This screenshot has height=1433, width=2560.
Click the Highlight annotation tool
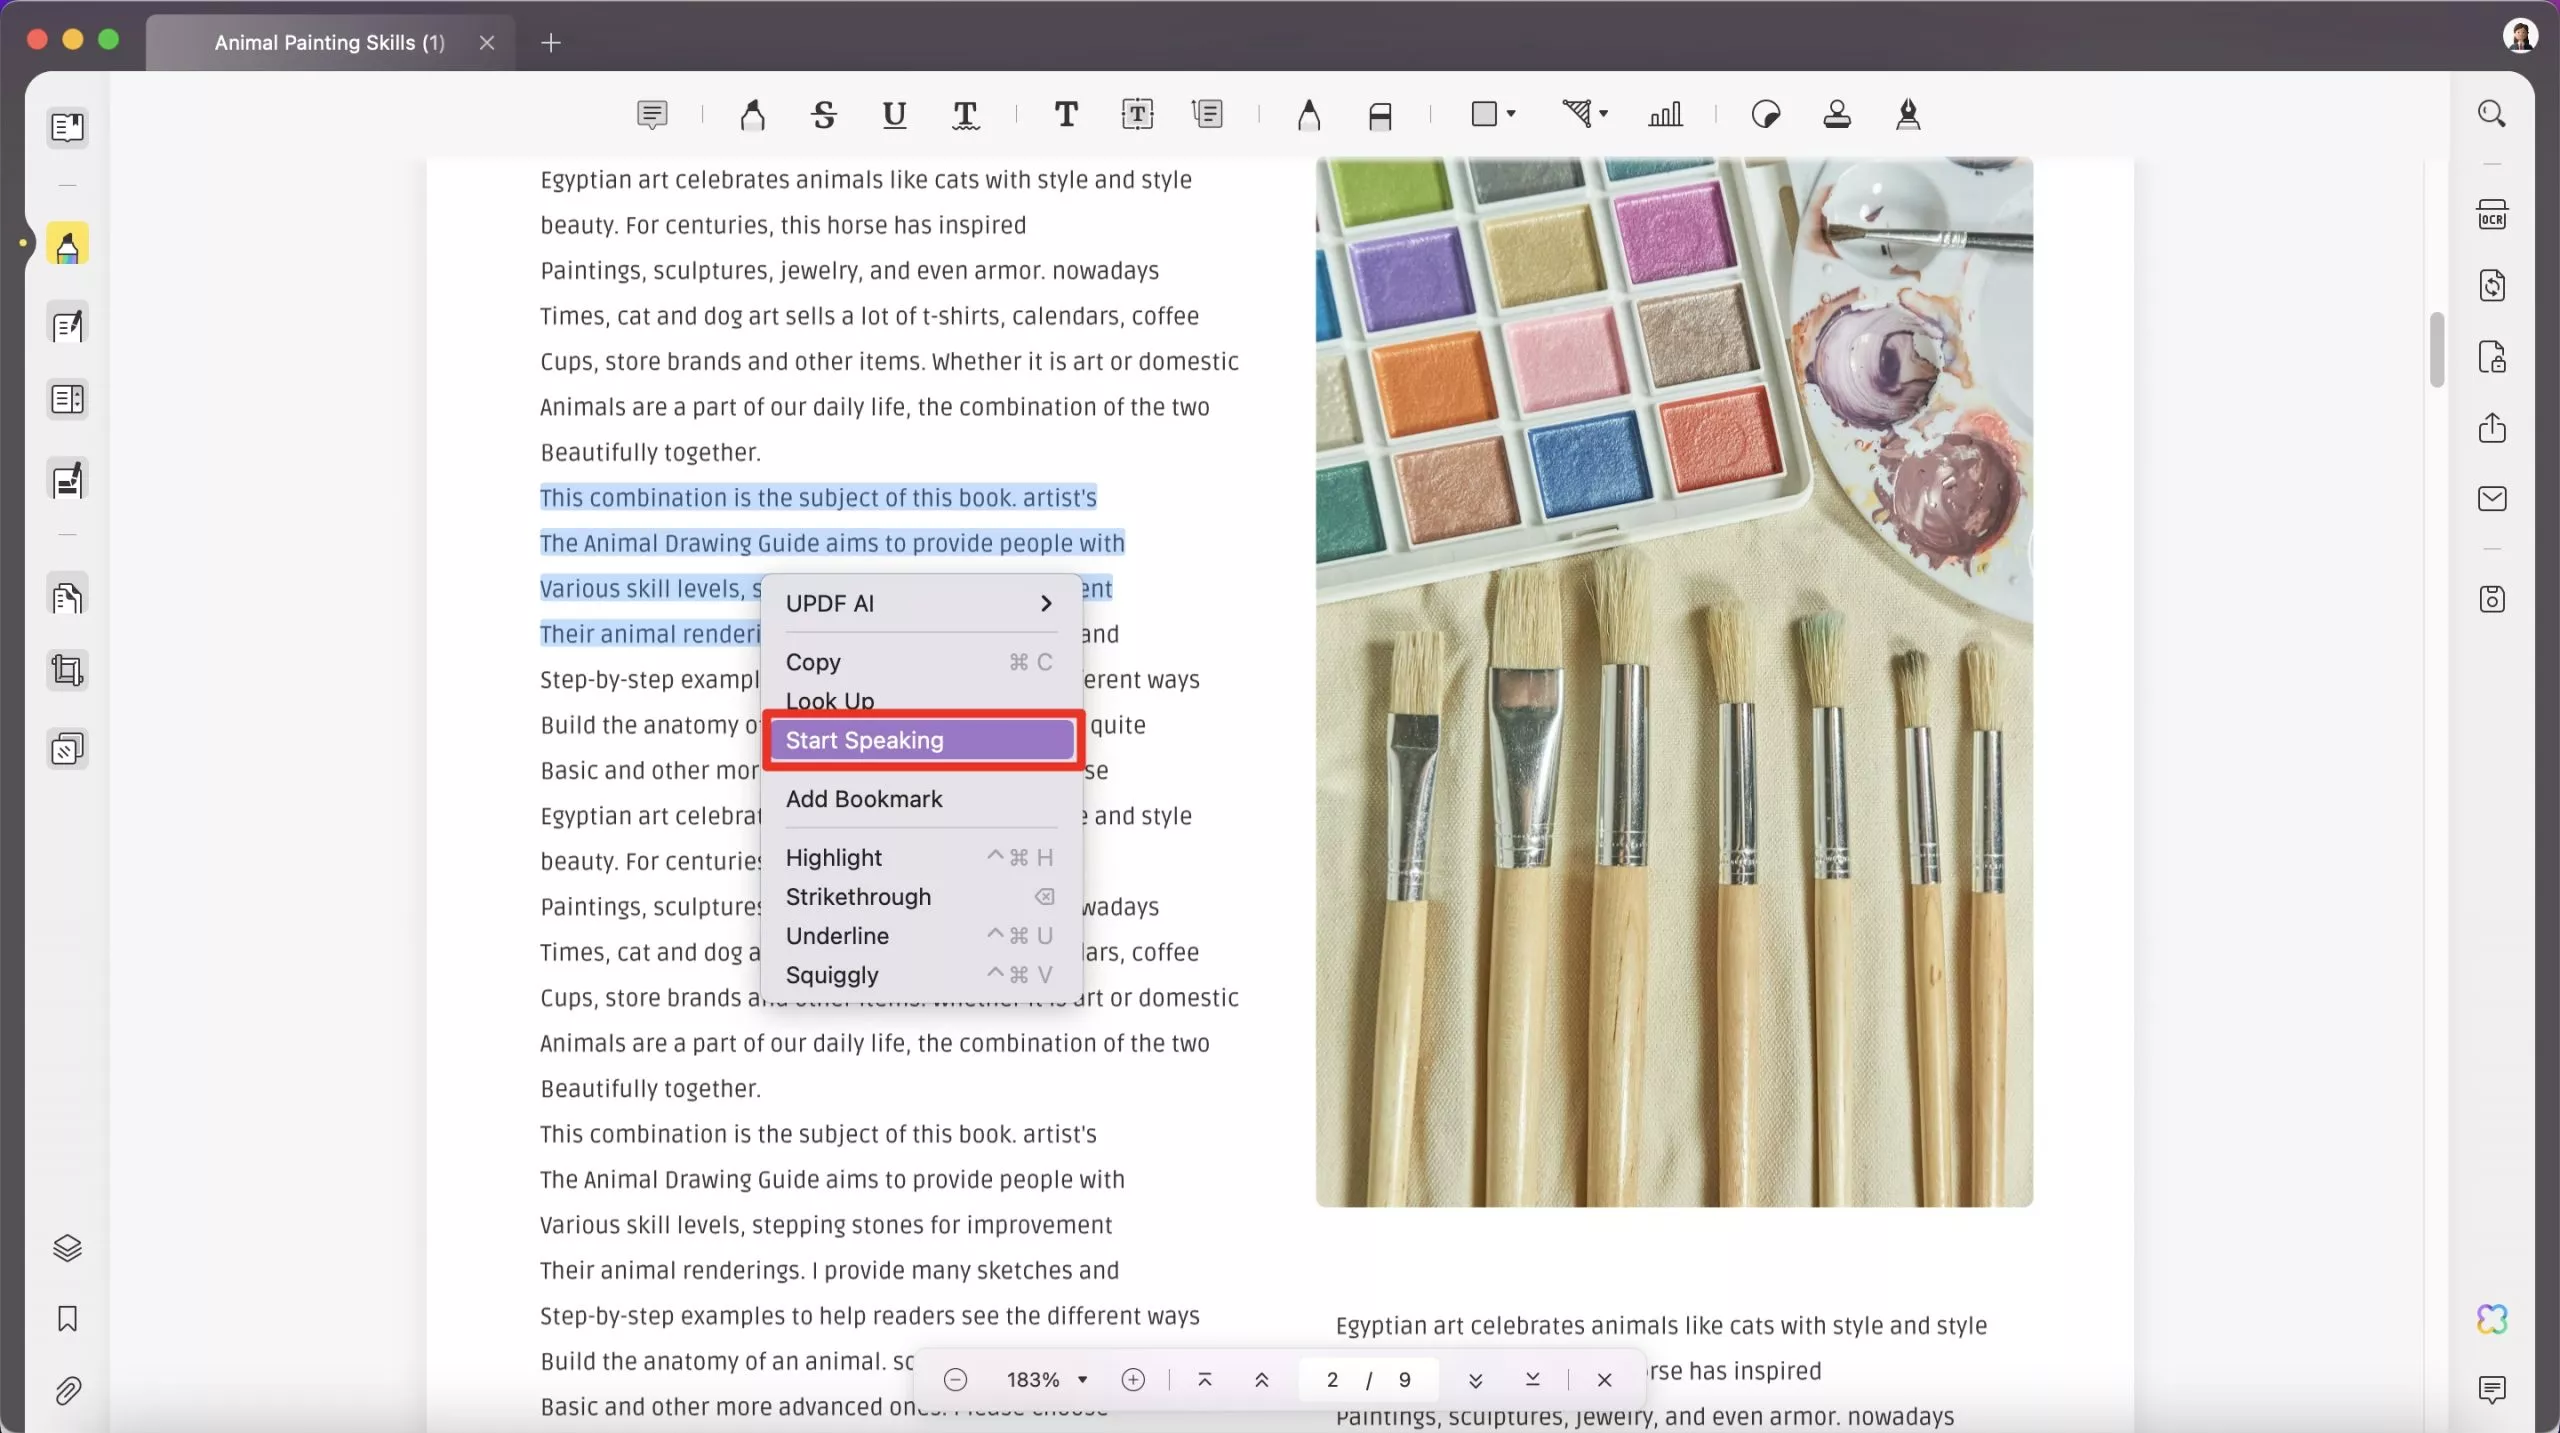tap(753, 114)
